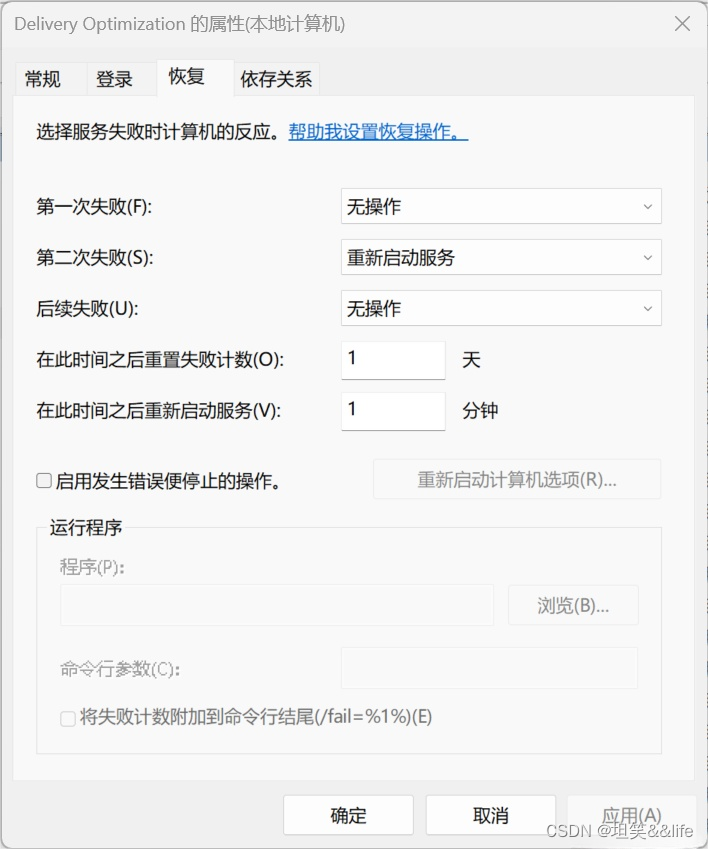
Task: Click the 浏览(B) button
Action: [x=573, y=604]
